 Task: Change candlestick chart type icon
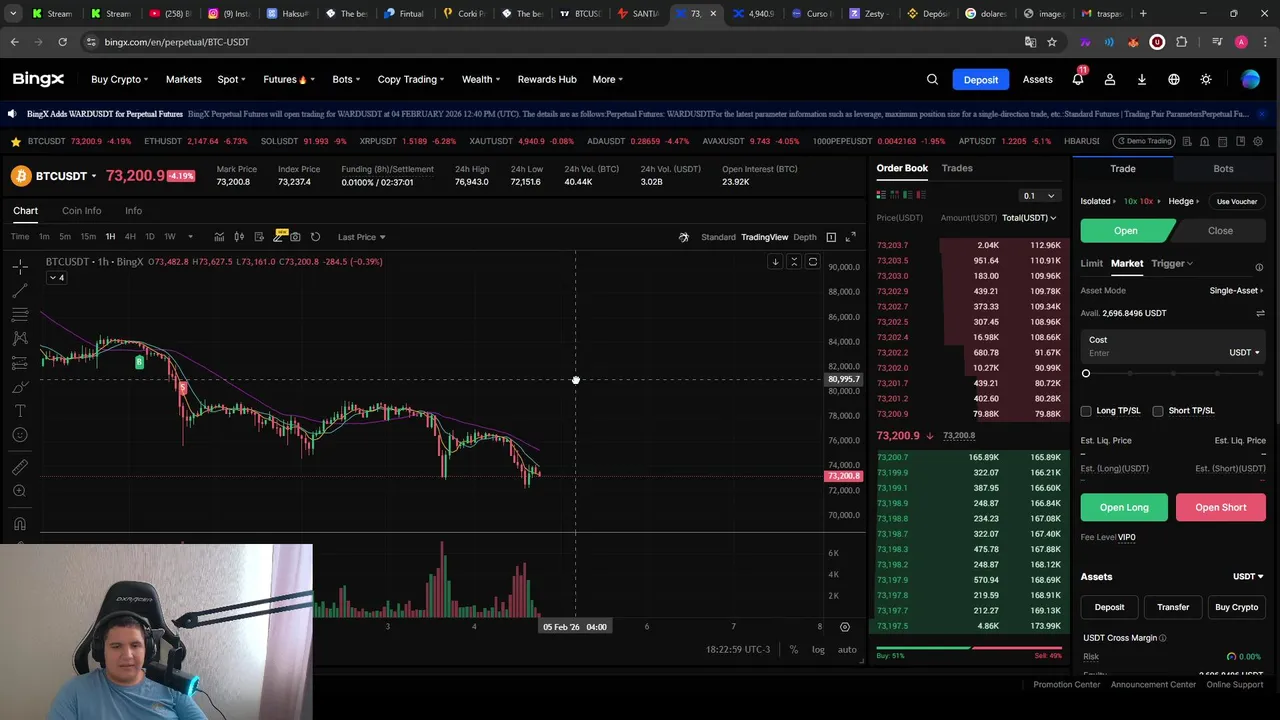click(239, 237)
